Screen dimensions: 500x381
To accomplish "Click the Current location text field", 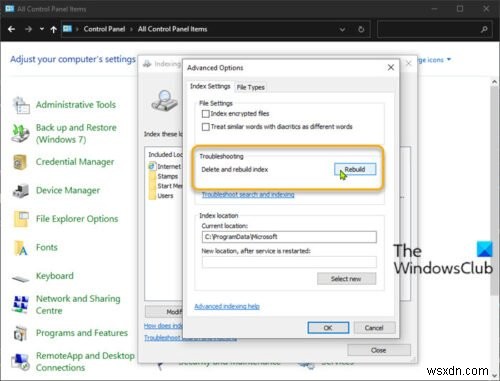I will (289, 237).
